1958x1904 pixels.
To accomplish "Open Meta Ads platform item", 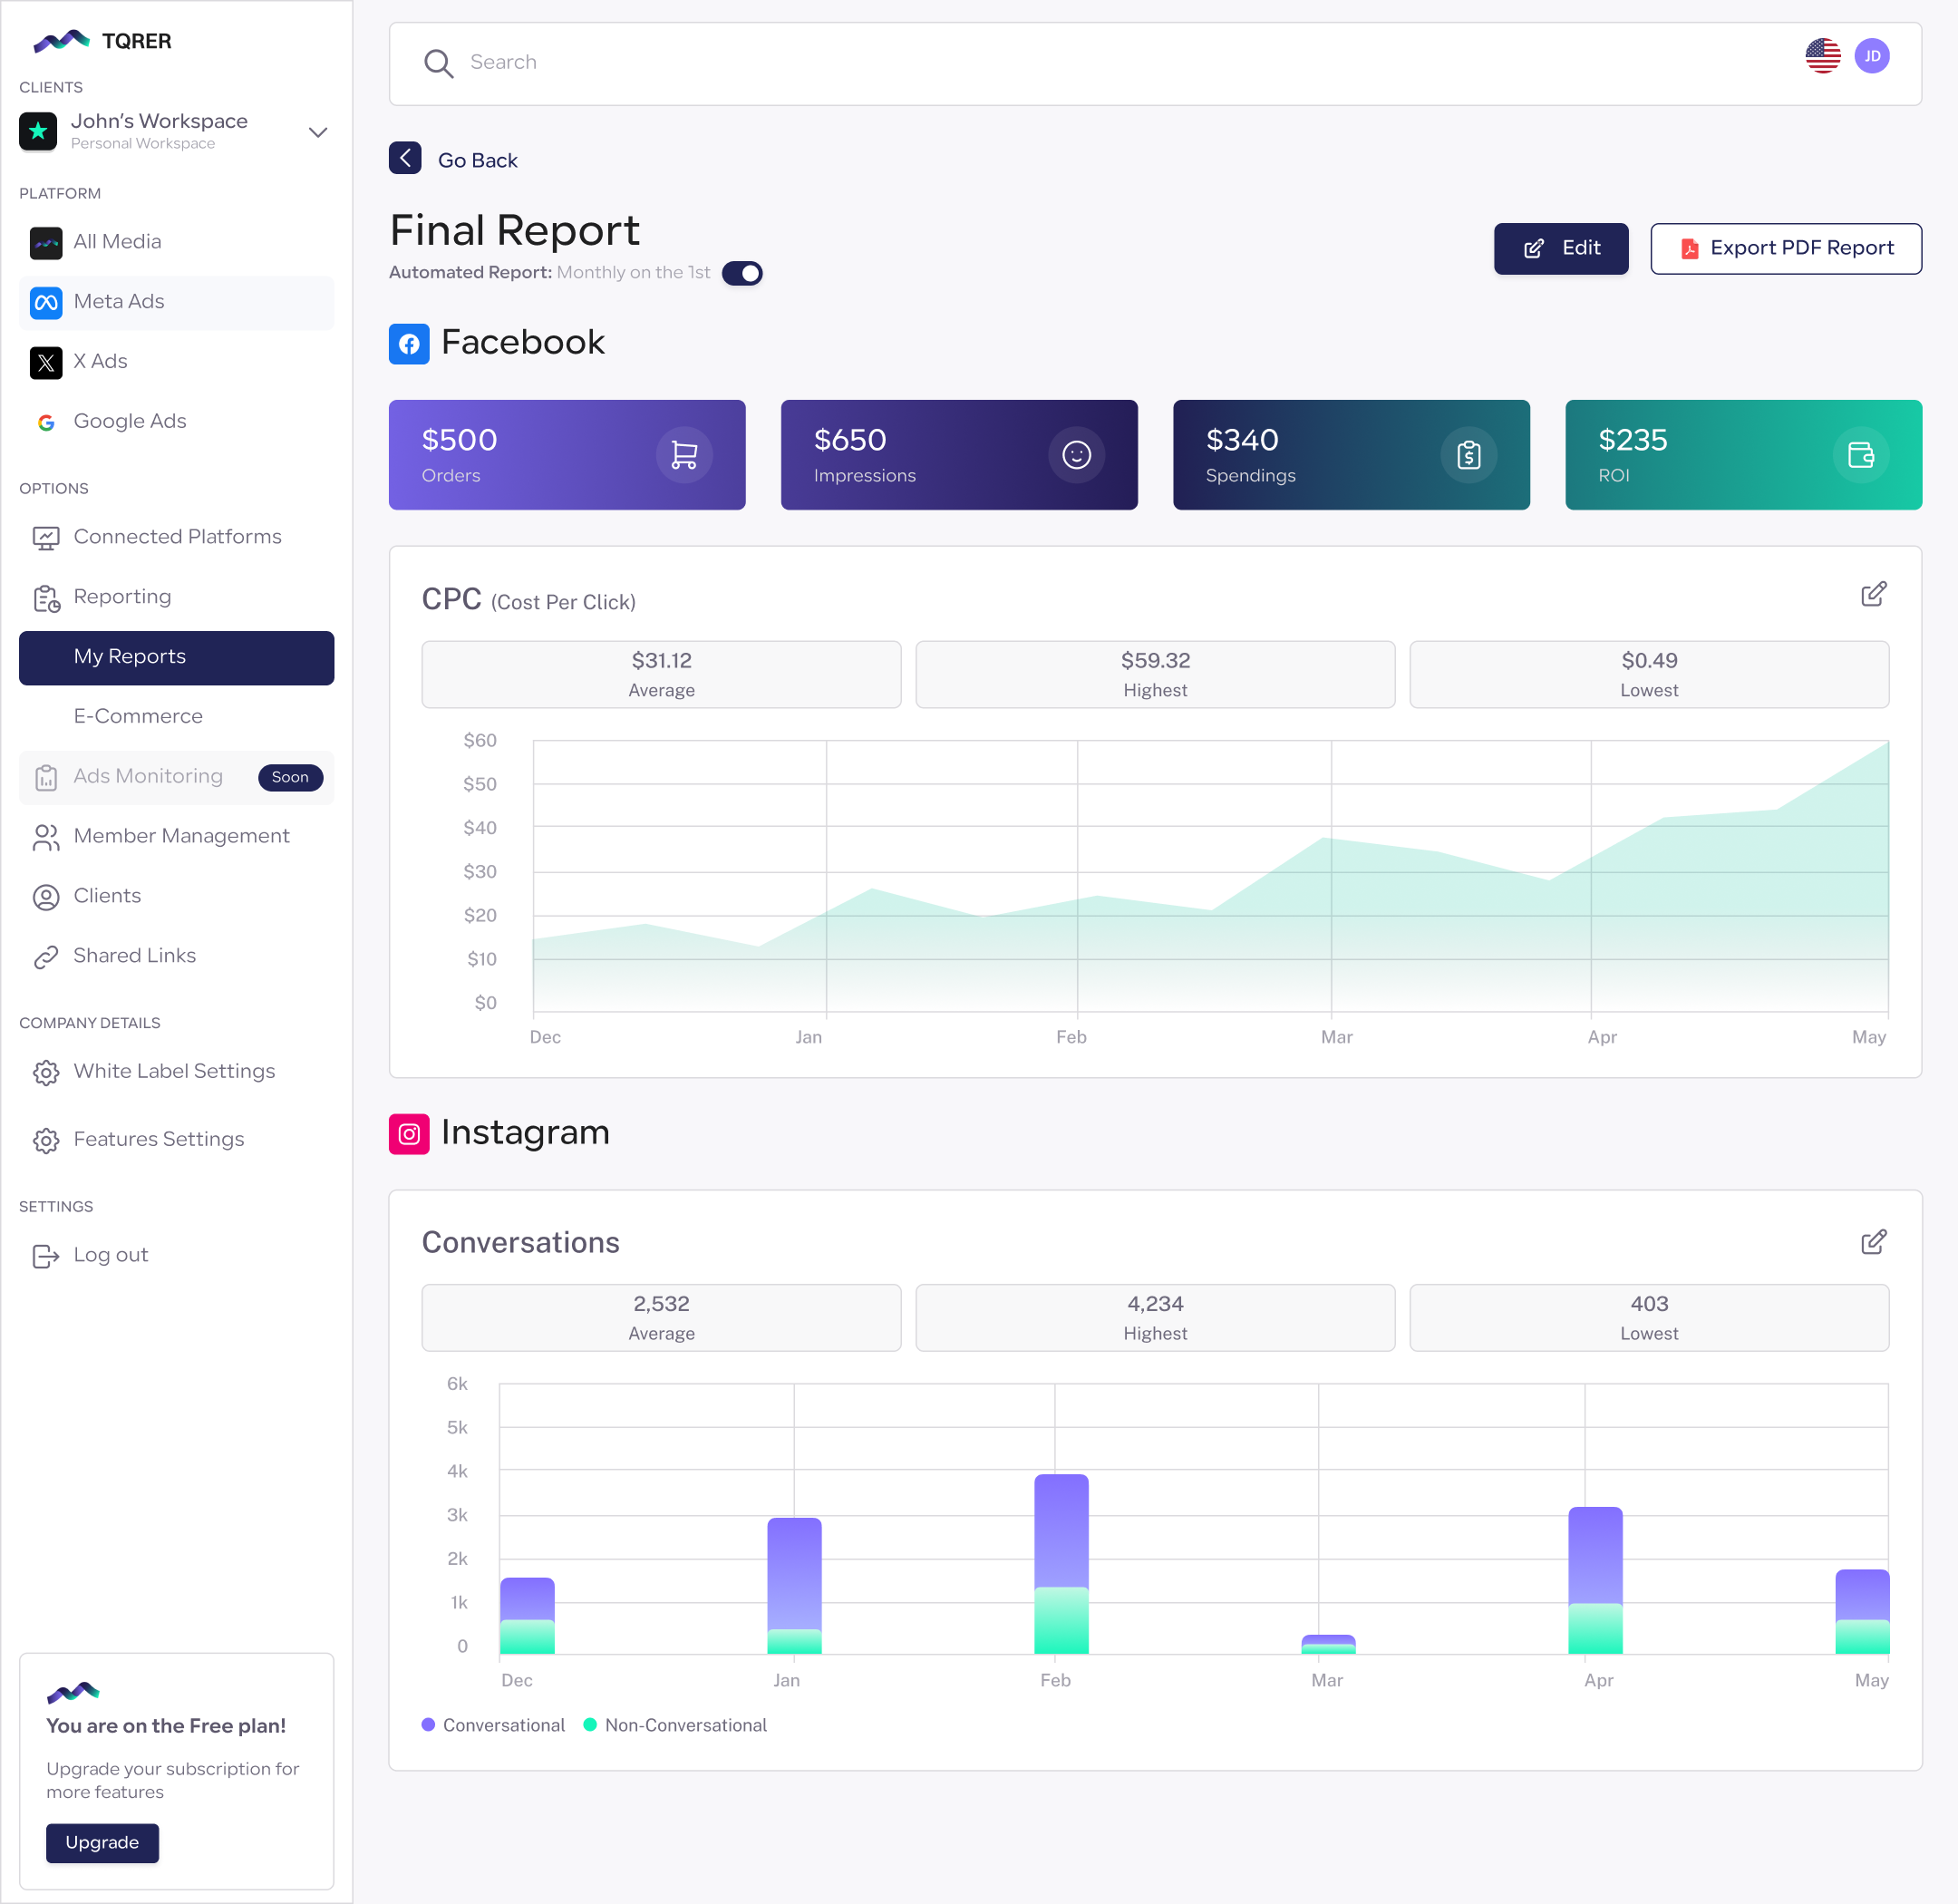I will (119, 302).
